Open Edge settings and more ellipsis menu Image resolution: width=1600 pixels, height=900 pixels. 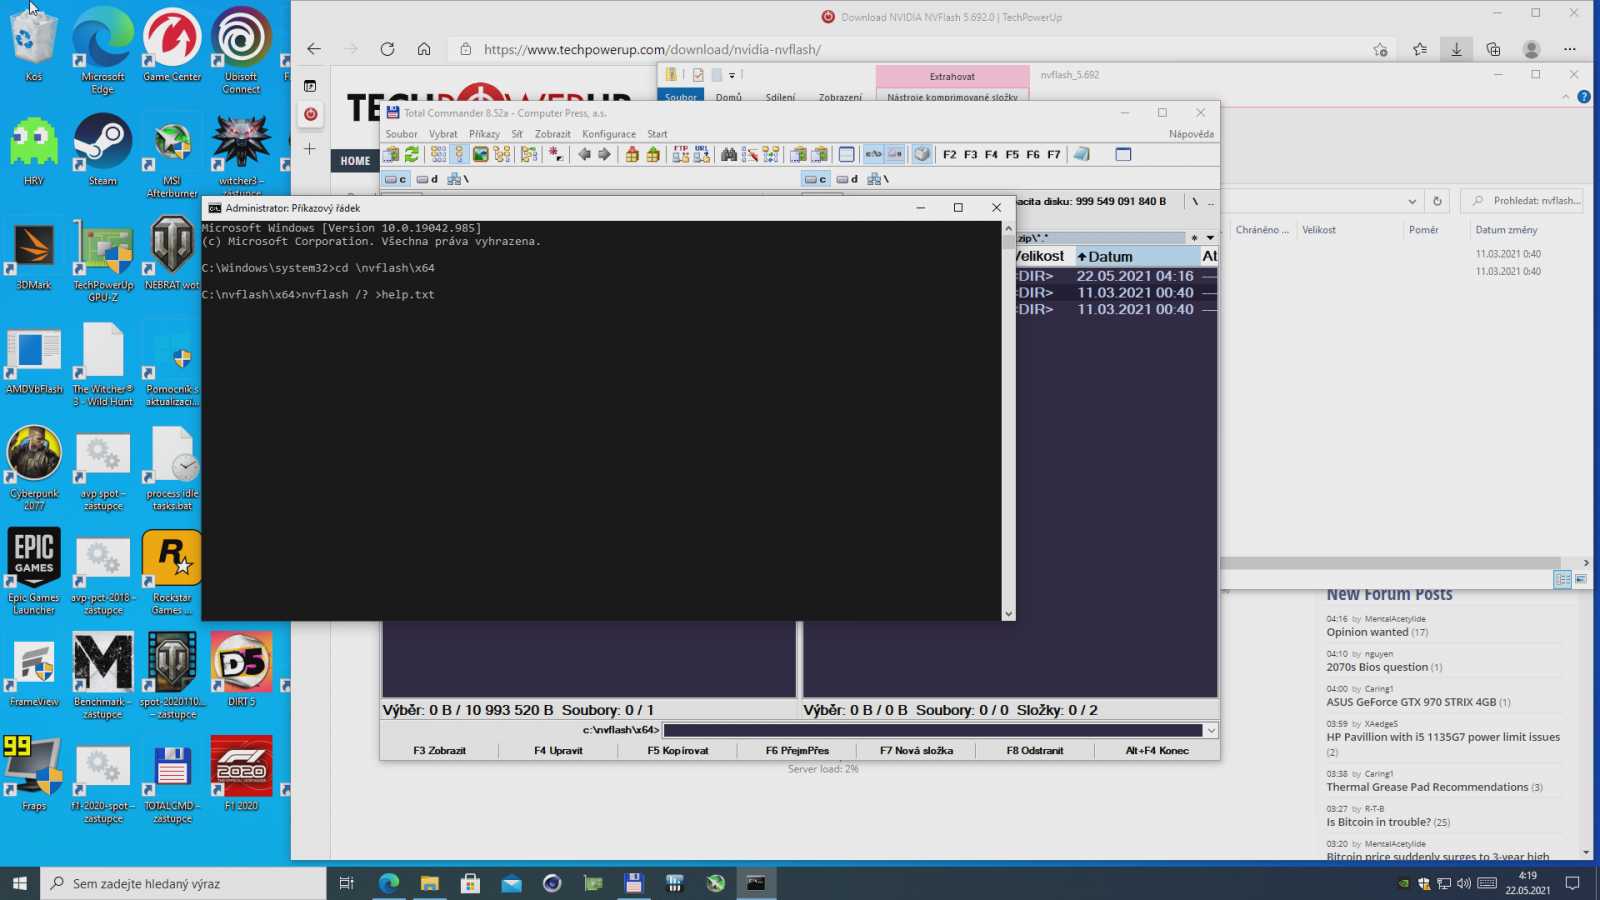click(1570, 49)
